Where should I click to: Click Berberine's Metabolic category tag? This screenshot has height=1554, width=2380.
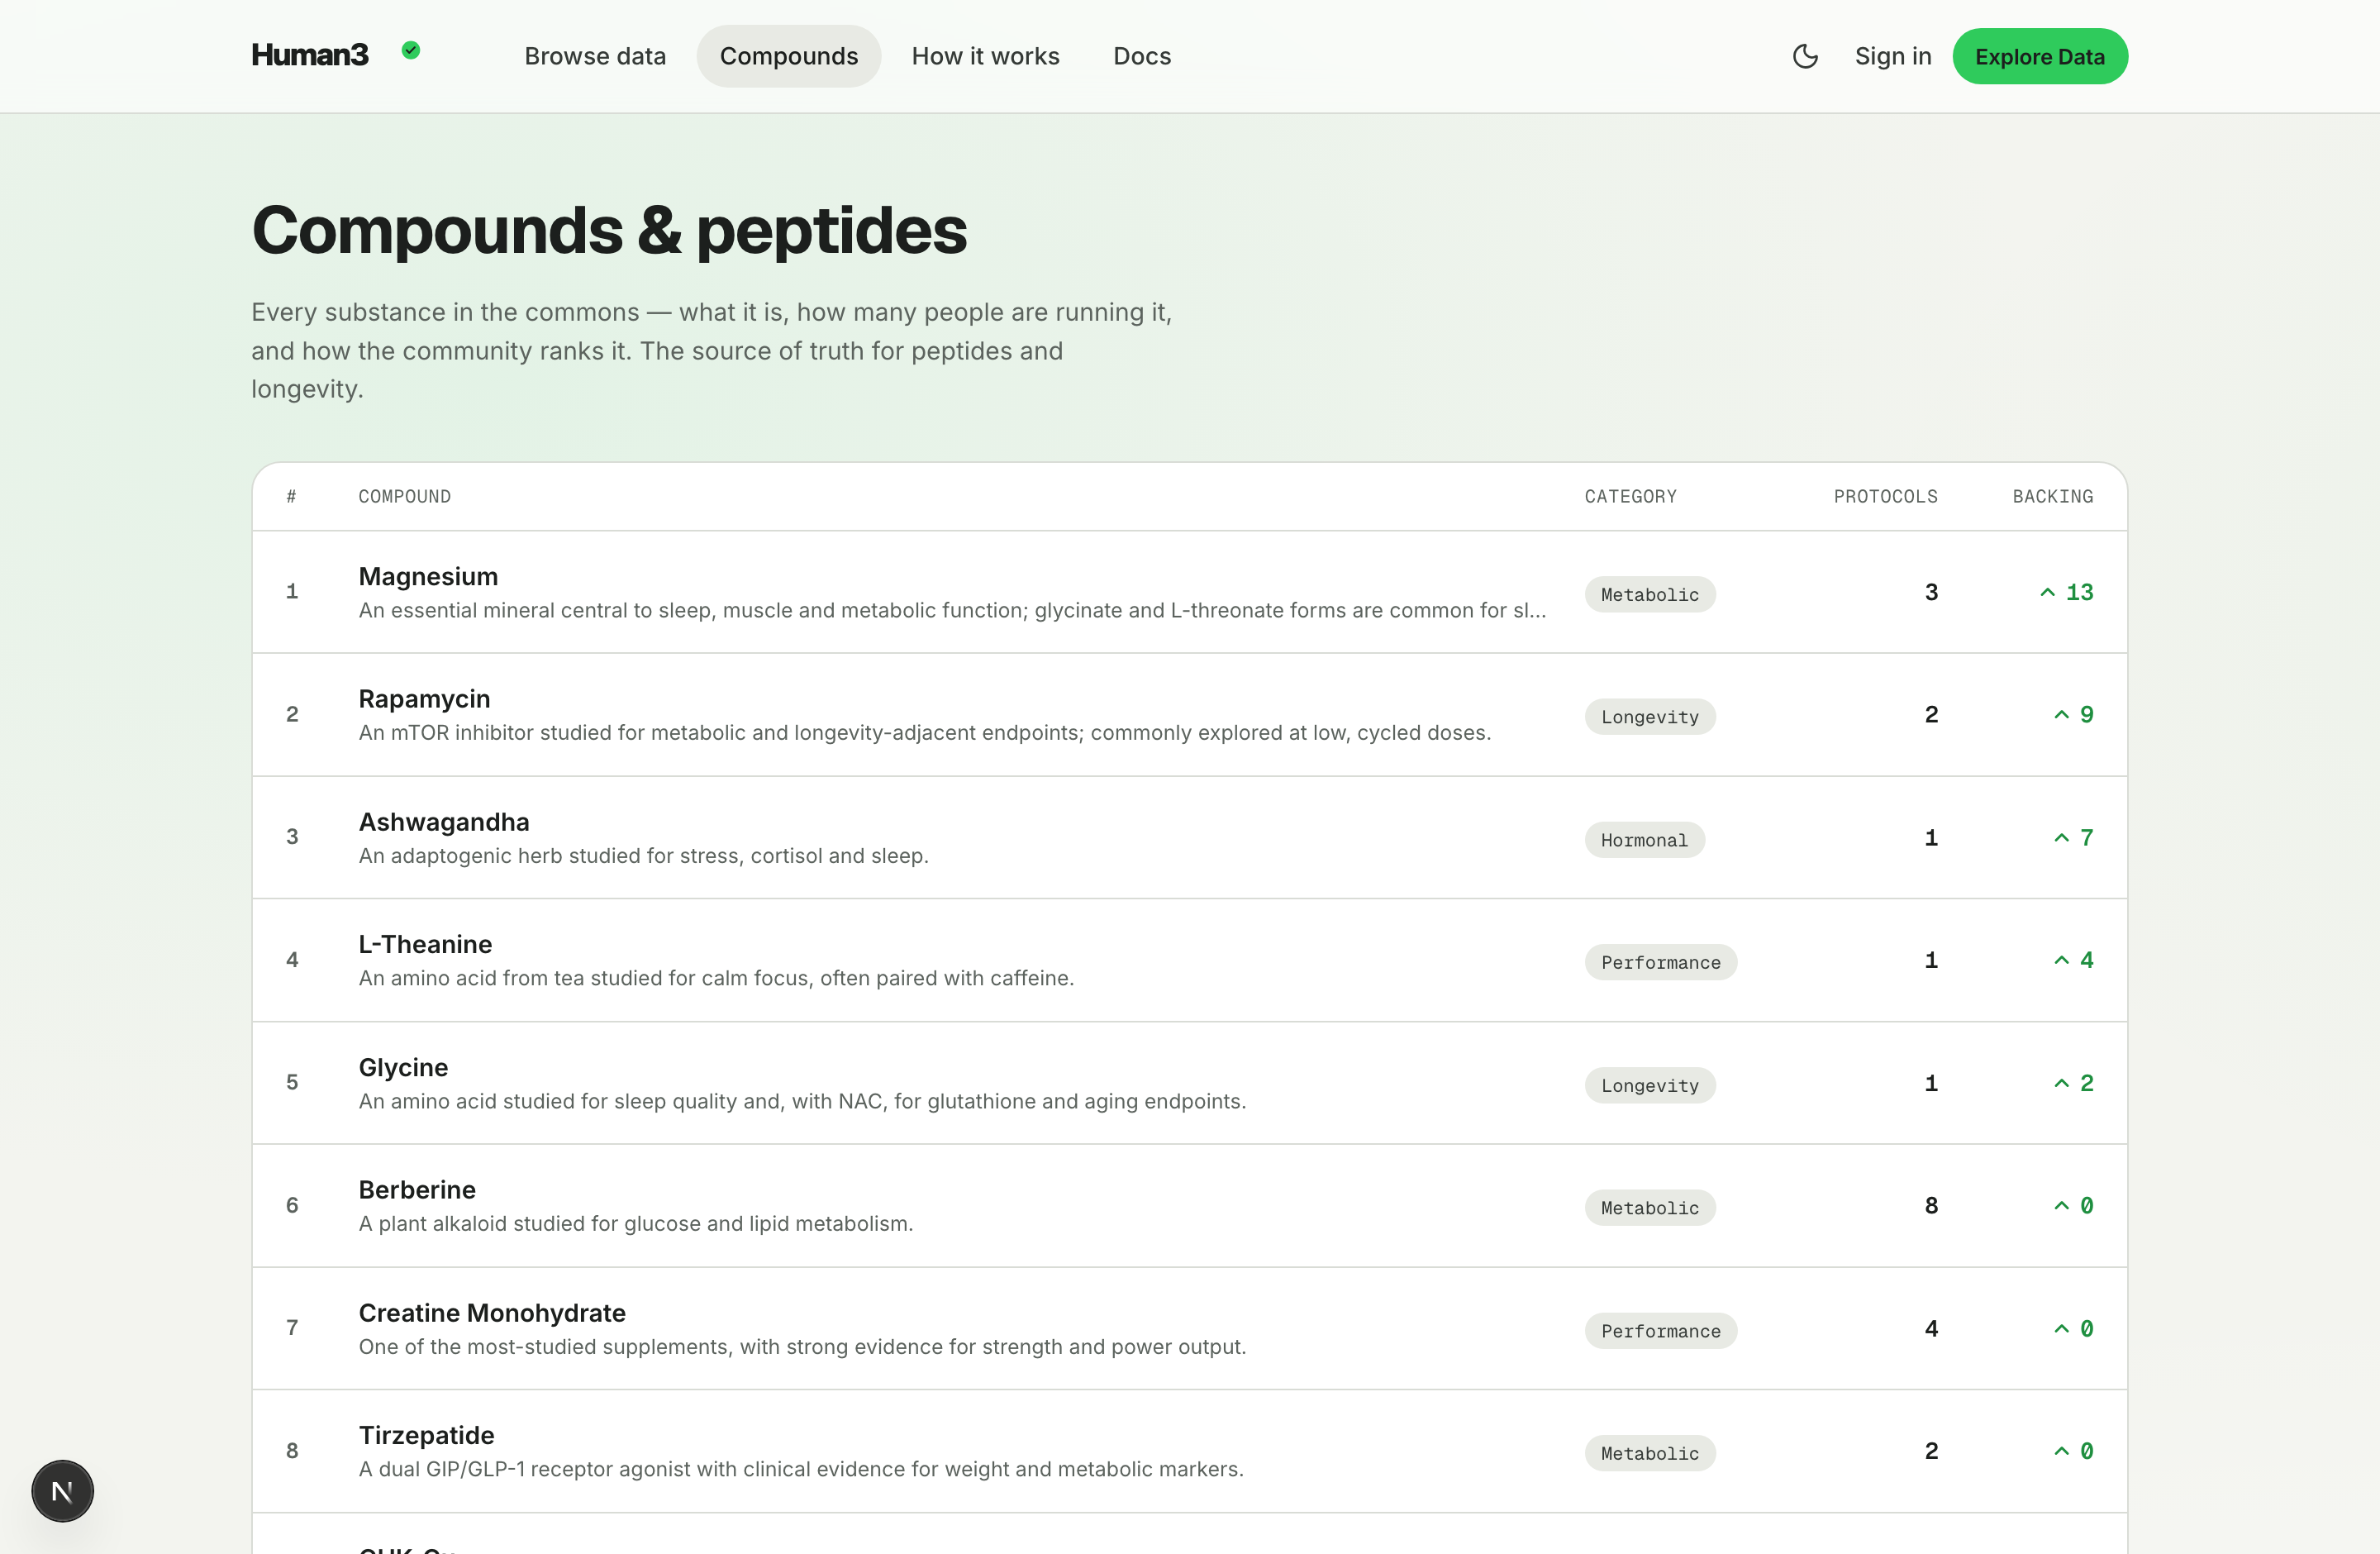[1650, 1208]
